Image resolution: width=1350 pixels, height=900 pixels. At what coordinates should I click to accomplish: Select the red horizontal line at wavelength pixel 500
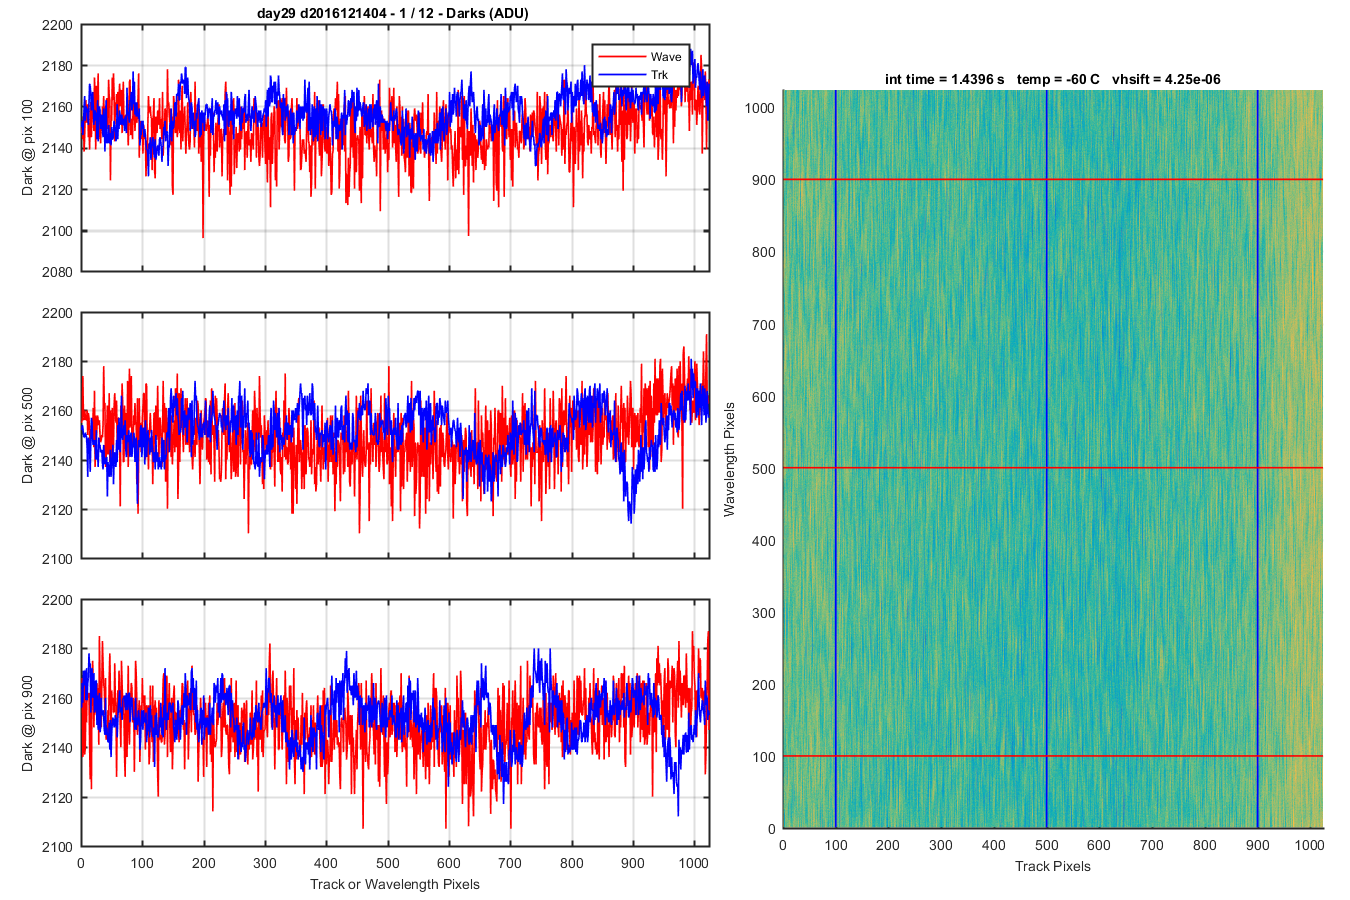point(1053,468)
